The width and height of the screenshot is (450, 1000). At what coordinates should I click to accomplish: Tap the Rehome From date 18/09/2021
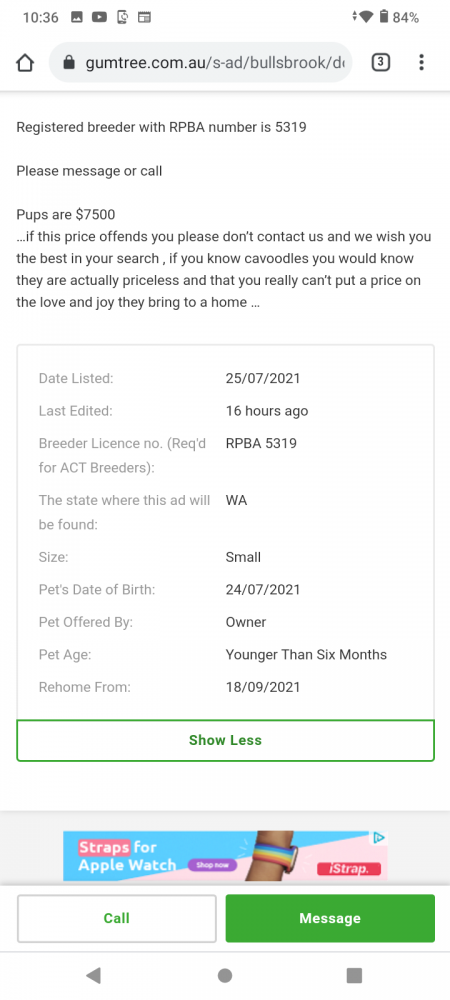point(263,688)
